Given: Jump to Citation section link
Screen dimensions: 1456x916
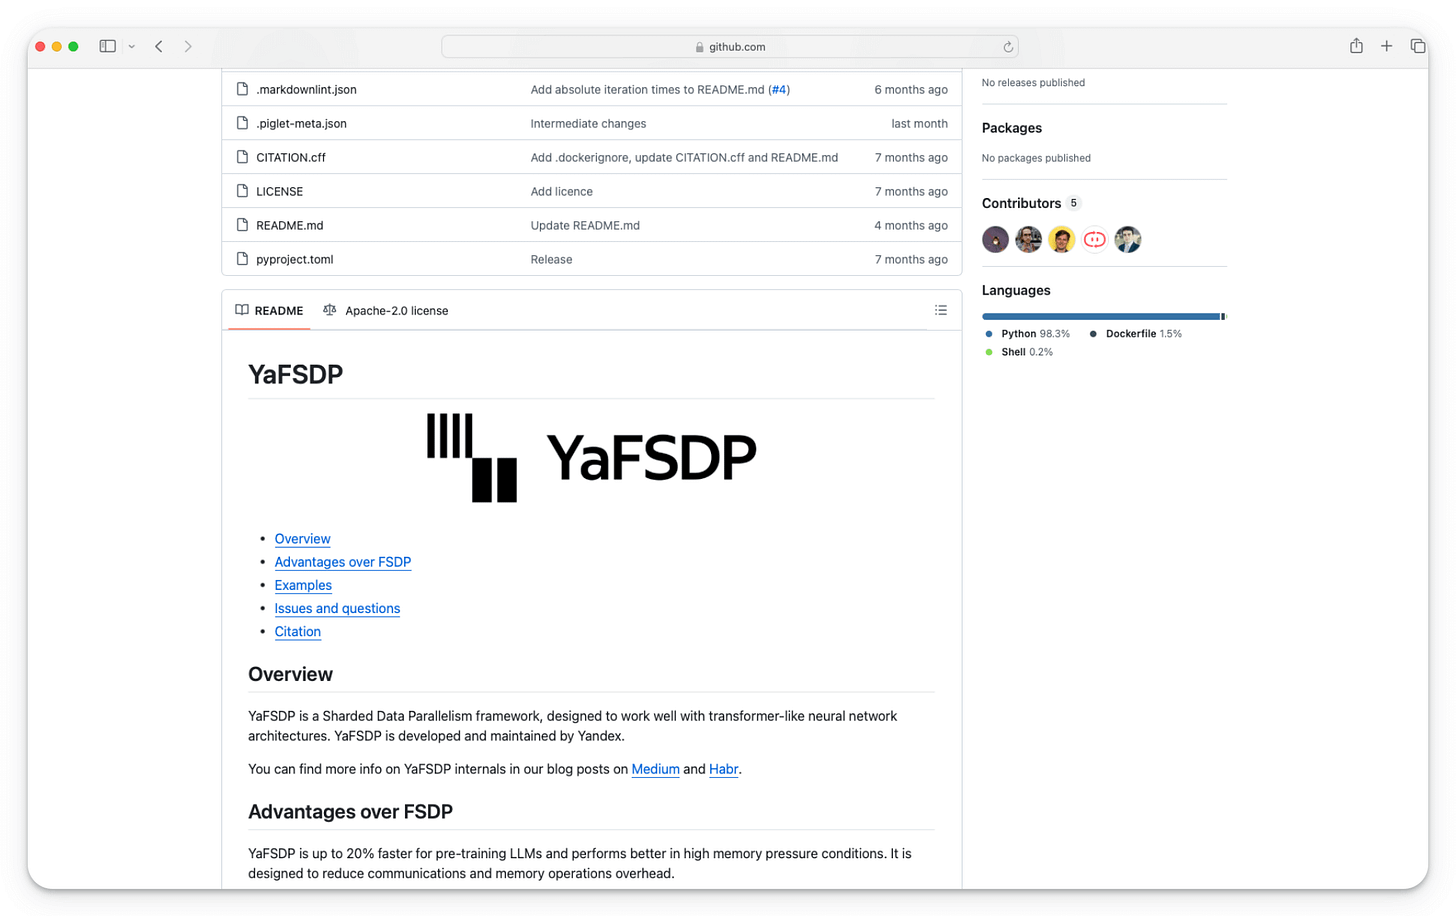Looking at the screenshot, I should coord(298,632).
